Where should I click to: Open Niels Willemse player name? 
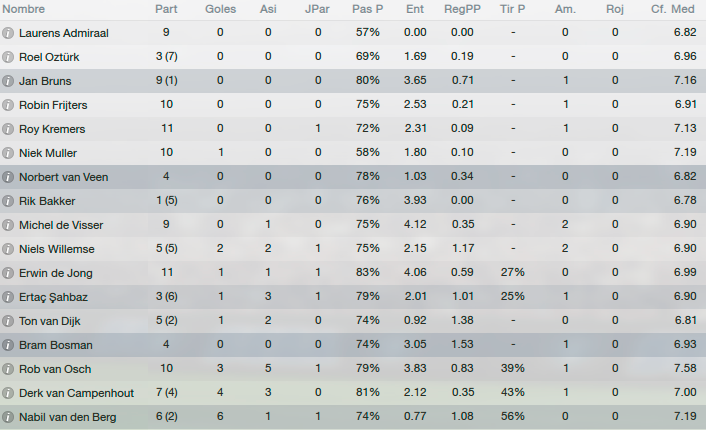(x=57, y=249)
